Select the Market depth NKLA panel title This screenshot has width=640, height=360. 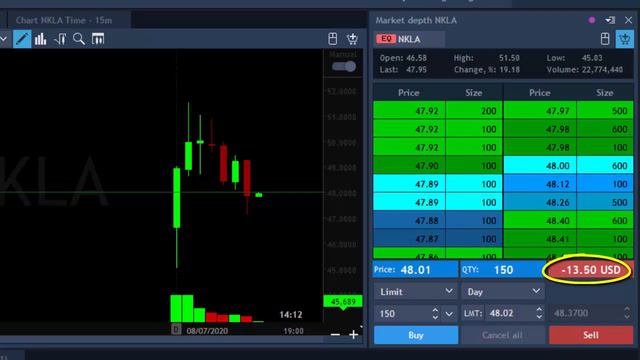416,20
